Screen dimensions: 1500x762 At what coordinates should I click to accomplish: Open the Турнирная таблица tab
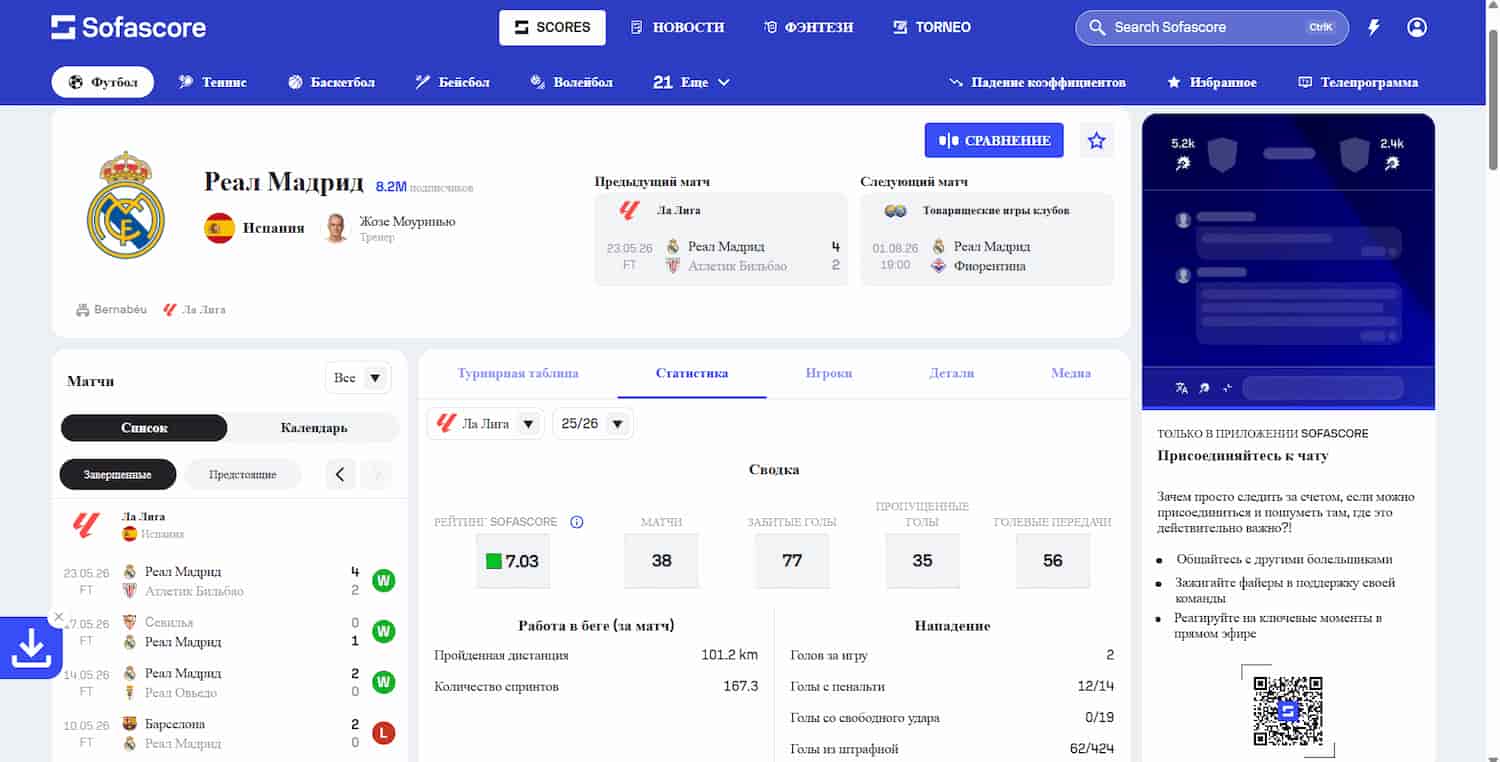coord(518,373)
